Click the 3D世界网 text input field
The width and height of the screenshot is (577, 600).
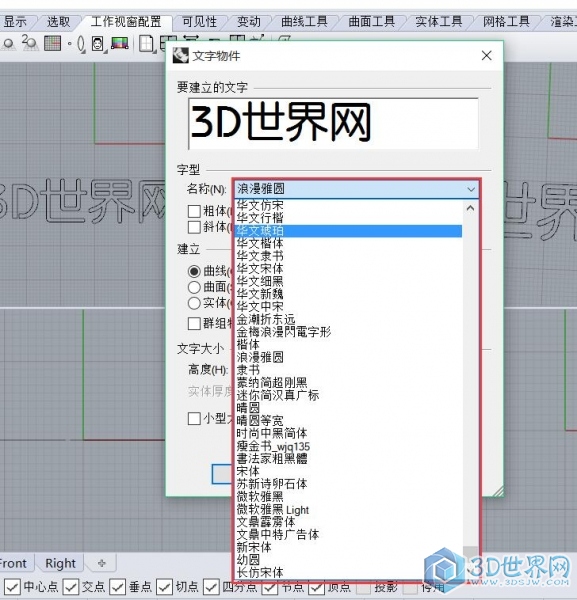click(333, 124)
